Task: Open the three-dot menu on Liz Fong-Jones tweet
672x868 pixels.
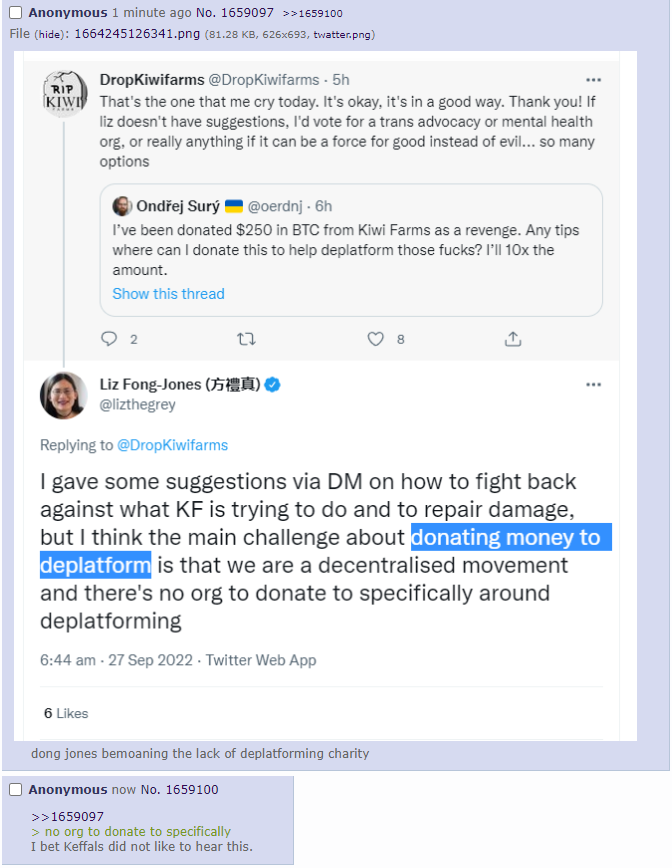Action: pyautogui.click(x=594, y=385)
